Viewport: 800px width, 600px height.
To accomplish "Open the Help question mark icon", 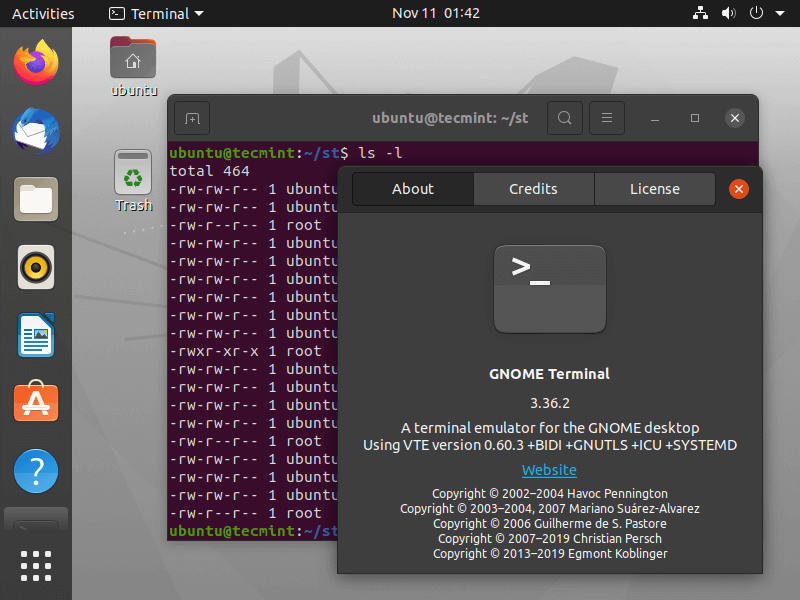I will [x=36, y=471].
